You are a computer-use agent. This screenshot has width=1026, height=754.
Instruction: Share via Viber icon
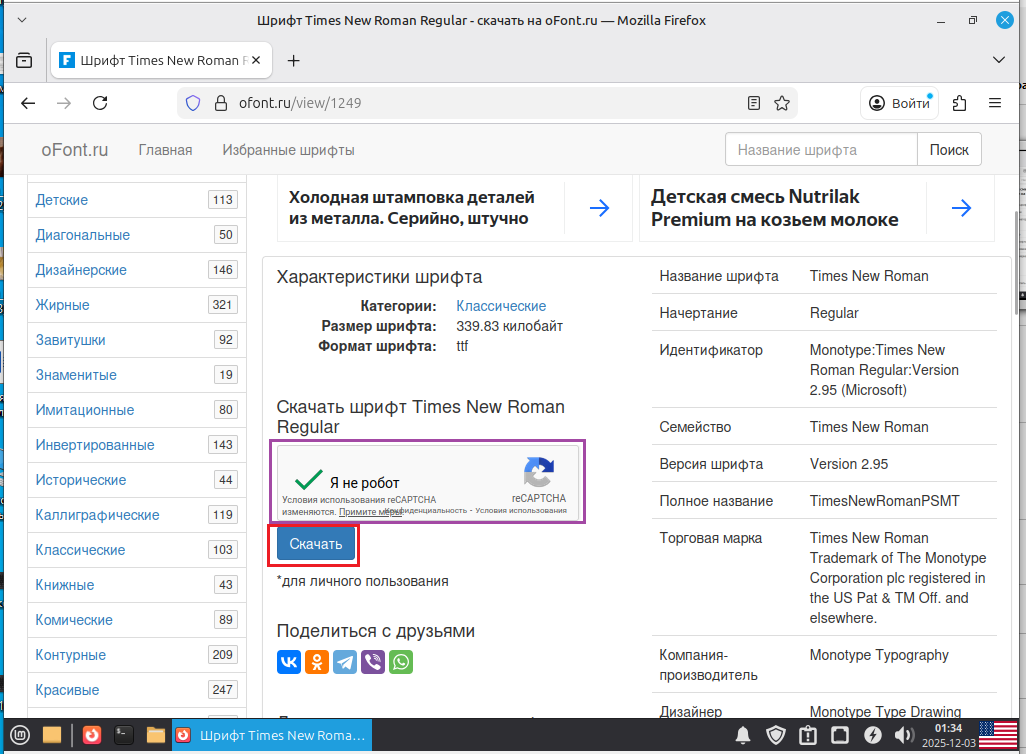[373, 662]
